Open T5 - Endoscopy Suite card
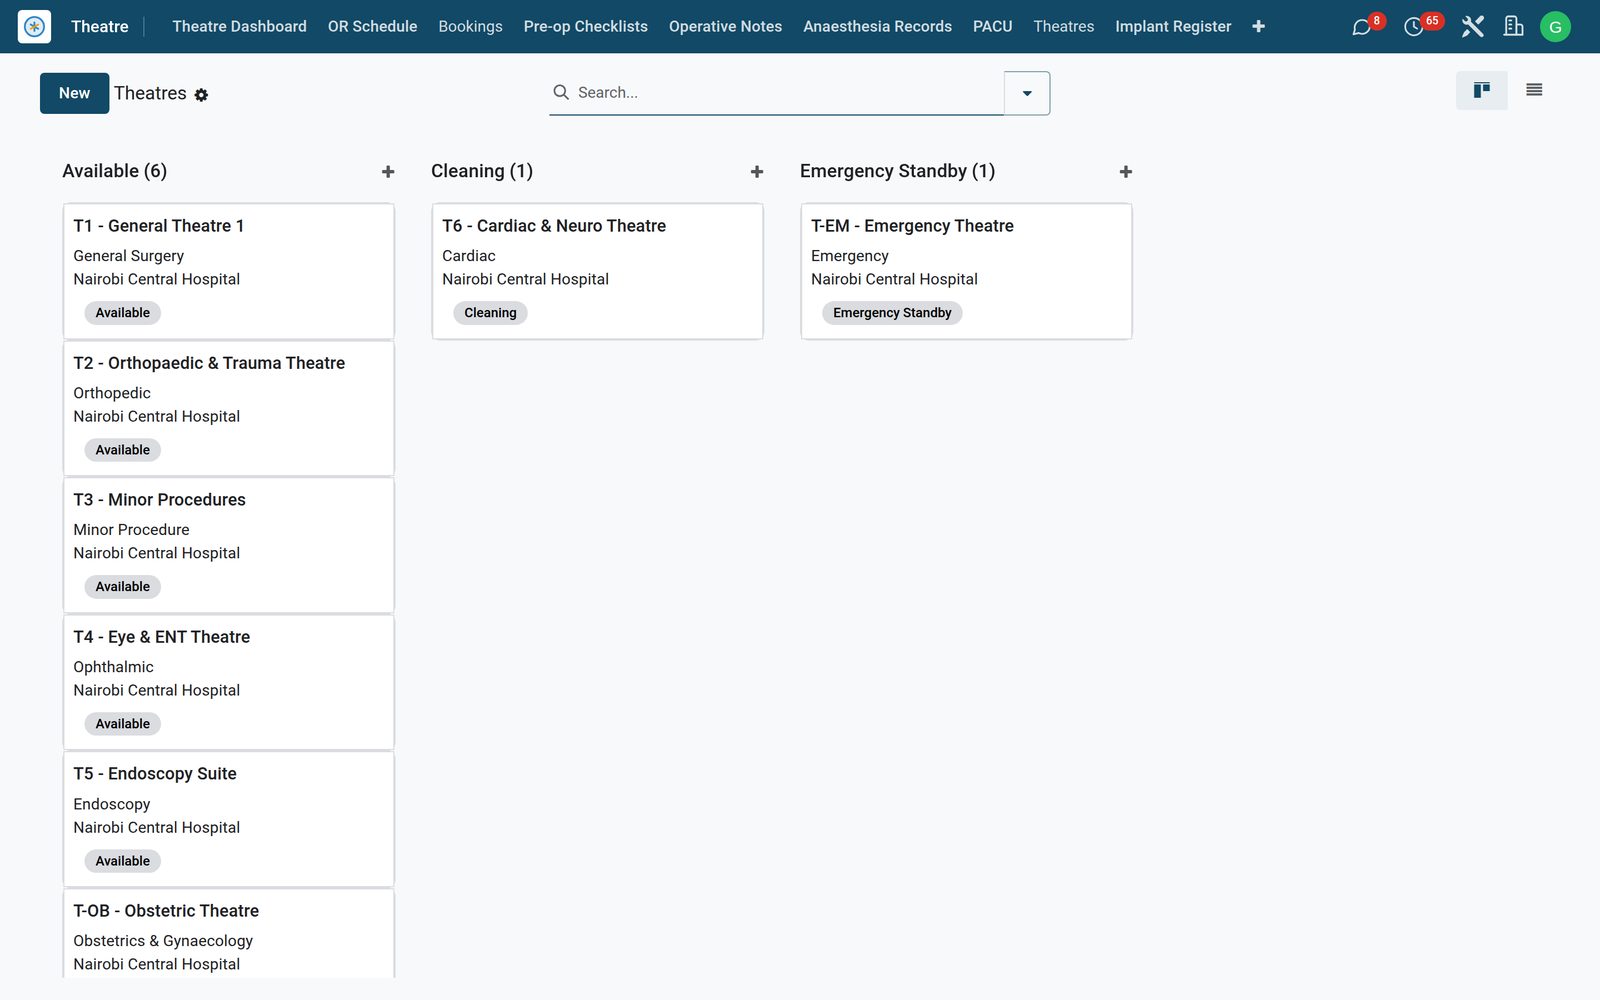 228,819
